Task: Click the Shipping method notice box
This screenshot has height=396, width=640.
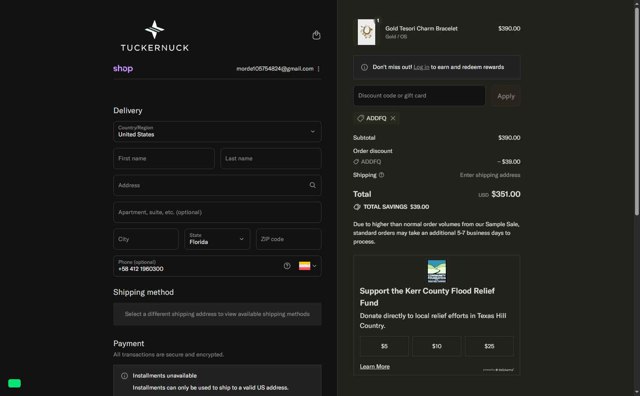Action: (217, 314)
